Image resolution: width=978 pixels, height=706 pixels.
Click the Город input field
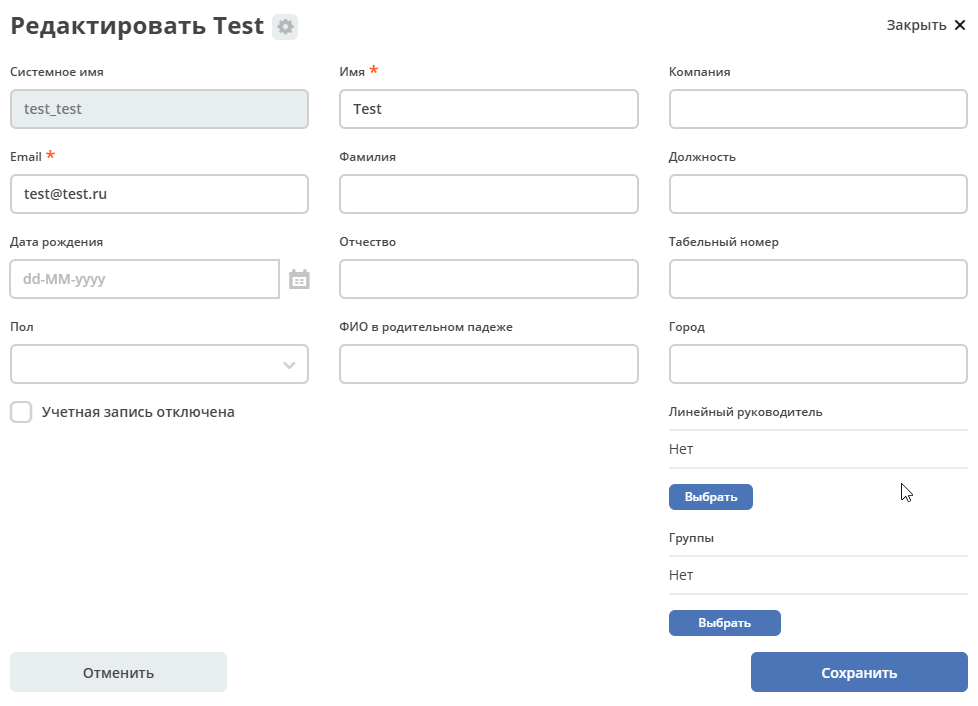click(818, 364)
